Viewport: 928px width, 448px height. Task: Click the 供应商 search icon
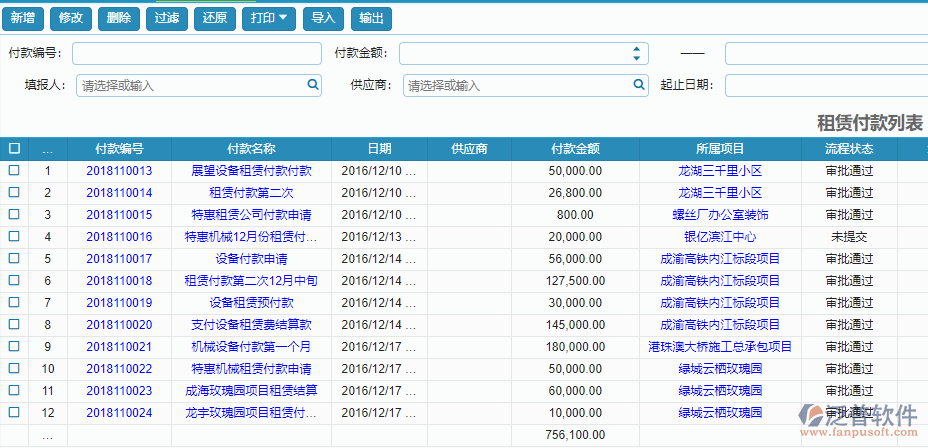pyautogui.click(x=639, y=85)
